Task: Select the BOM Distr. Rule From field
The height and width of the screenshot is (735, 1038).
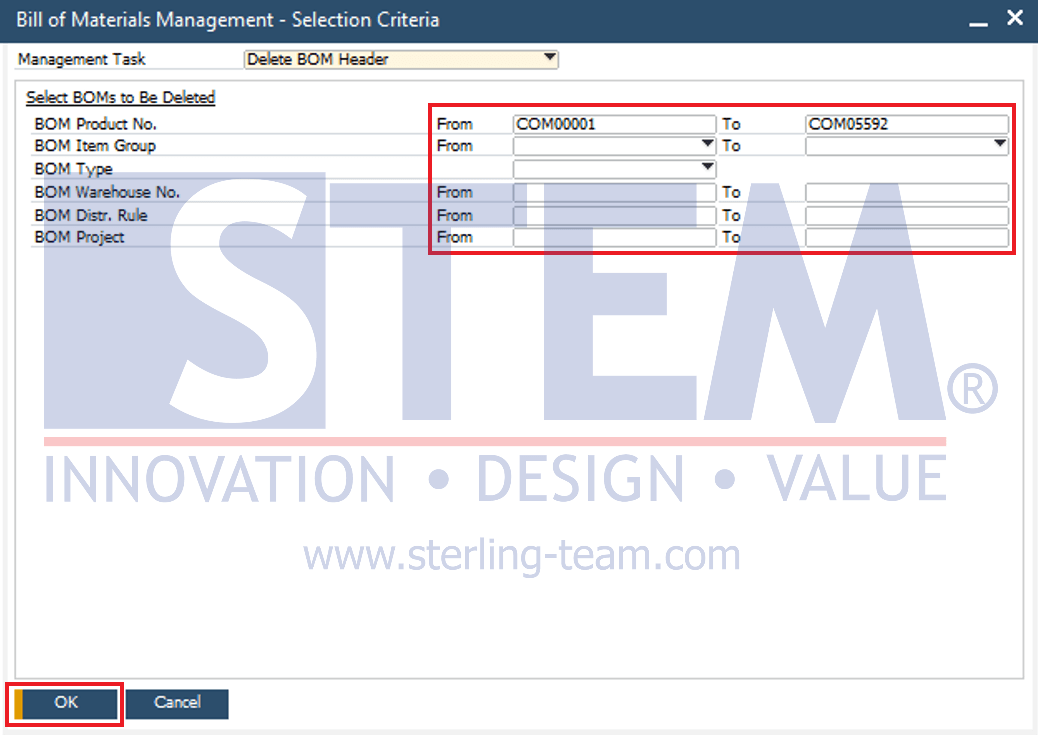Action: coord(614,216)
